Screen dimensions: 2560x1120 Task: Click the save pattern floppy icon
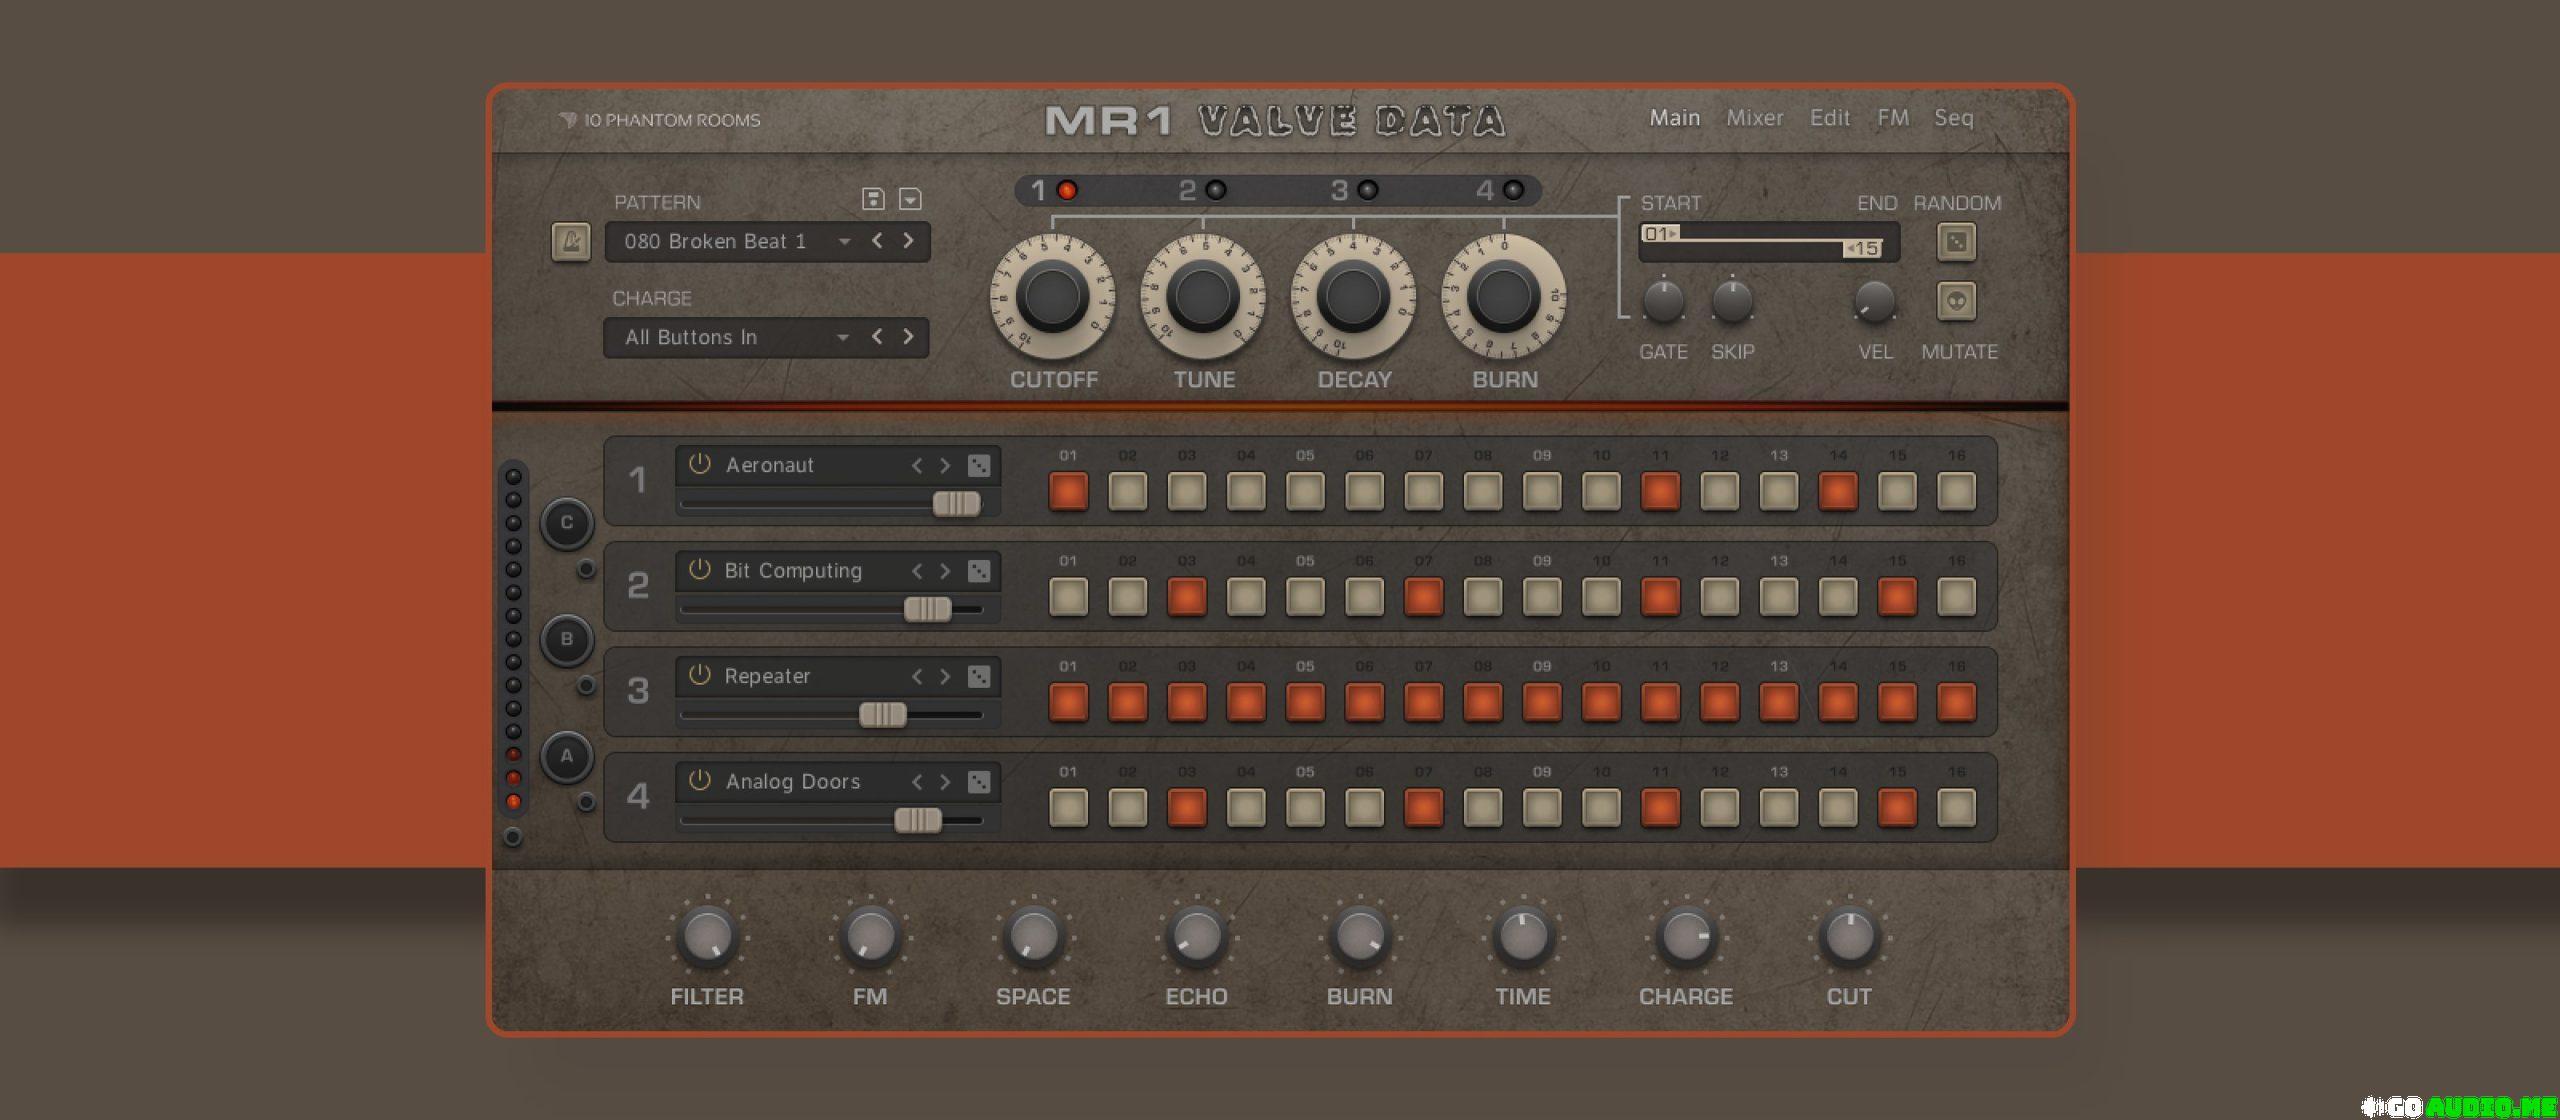coord(873,199)
